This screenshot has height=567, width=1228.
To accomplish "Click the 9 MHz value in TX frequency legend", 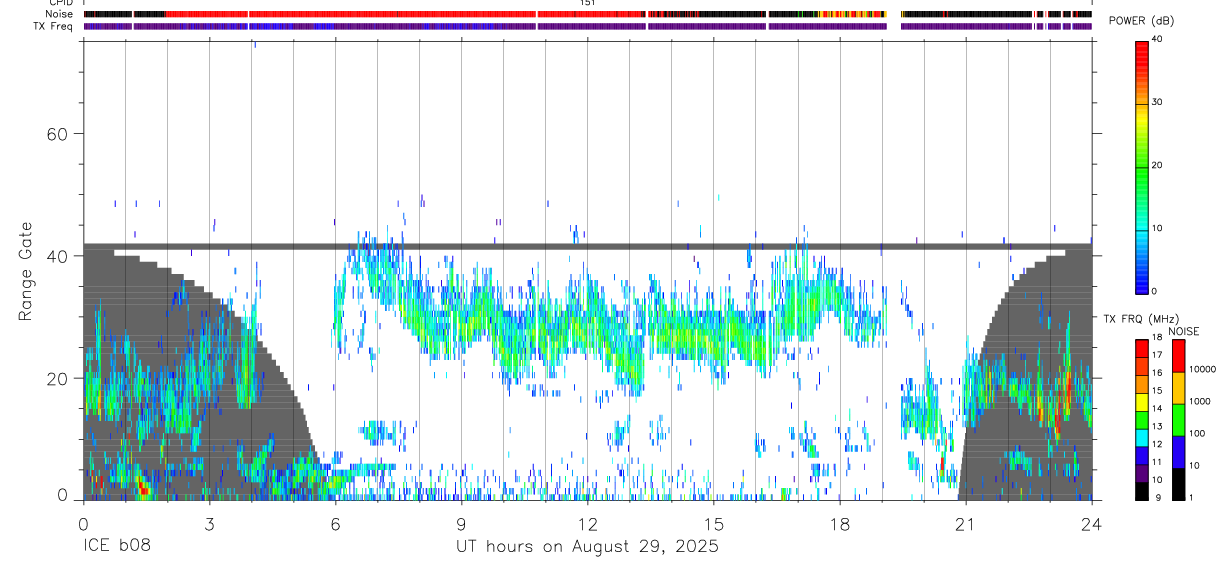I will click(x=1158, y=498).
